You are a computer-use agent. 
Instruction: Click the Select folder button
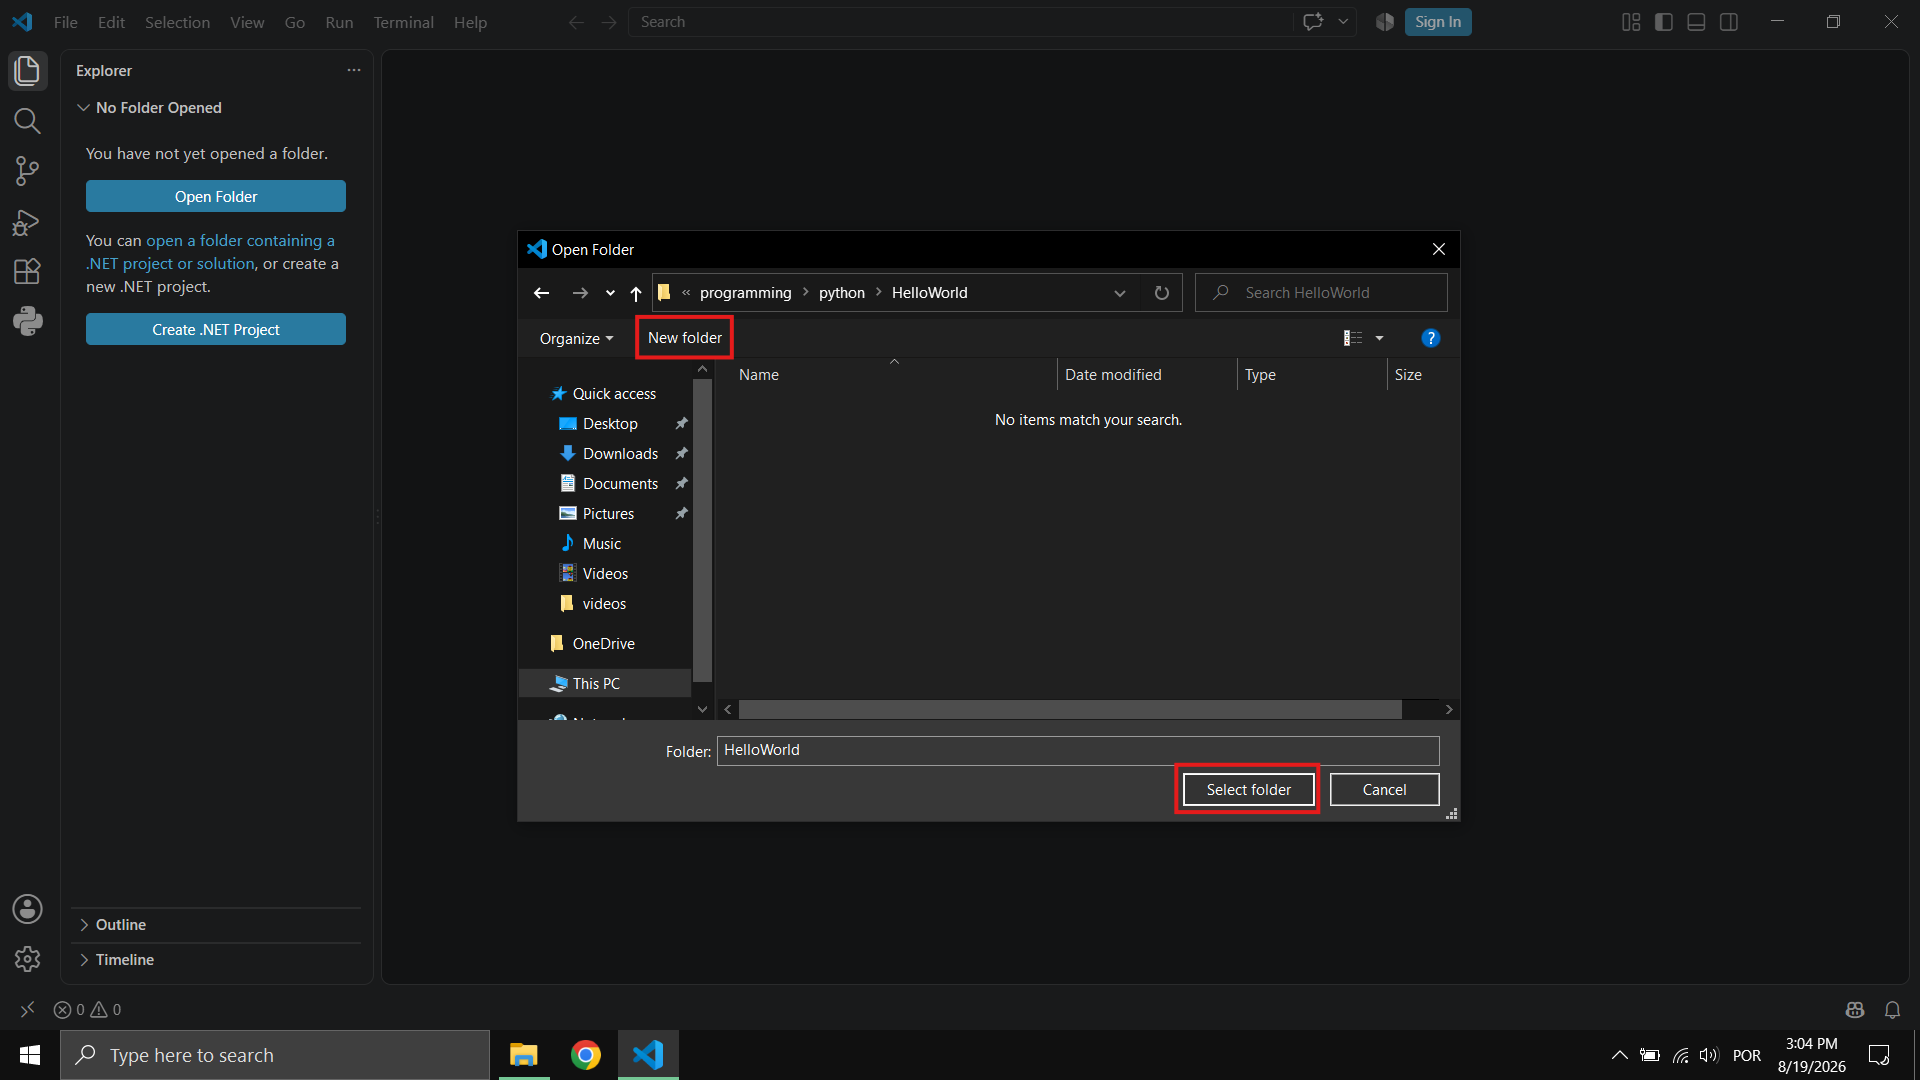1248,790
